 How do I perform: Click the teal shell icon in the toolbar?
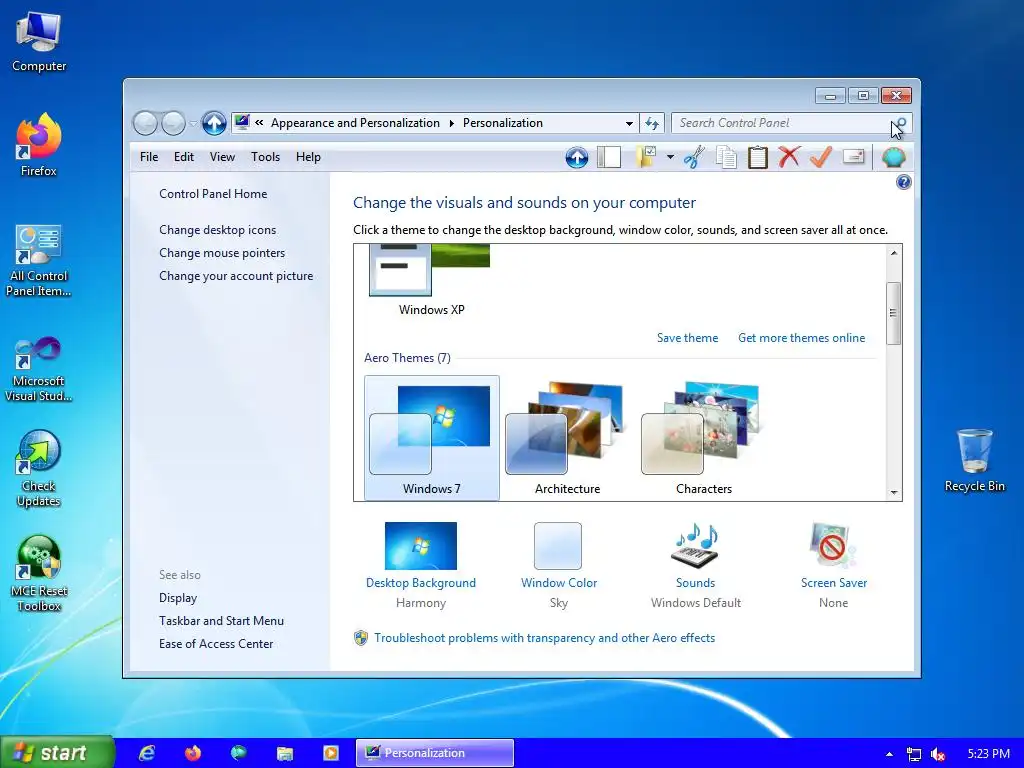coord(893,157)
